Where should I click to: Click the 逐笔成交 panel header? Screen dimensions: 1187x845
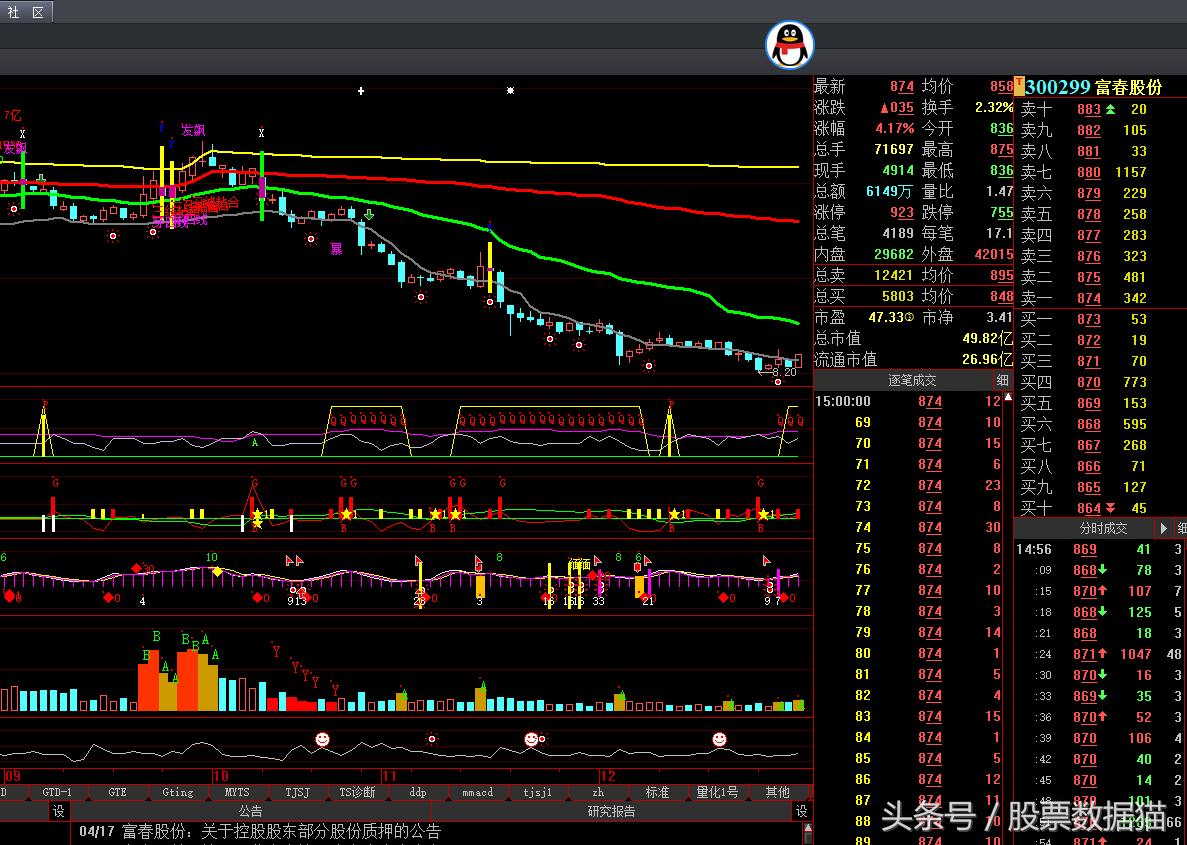pyautogui.click(x=911, y=380)
